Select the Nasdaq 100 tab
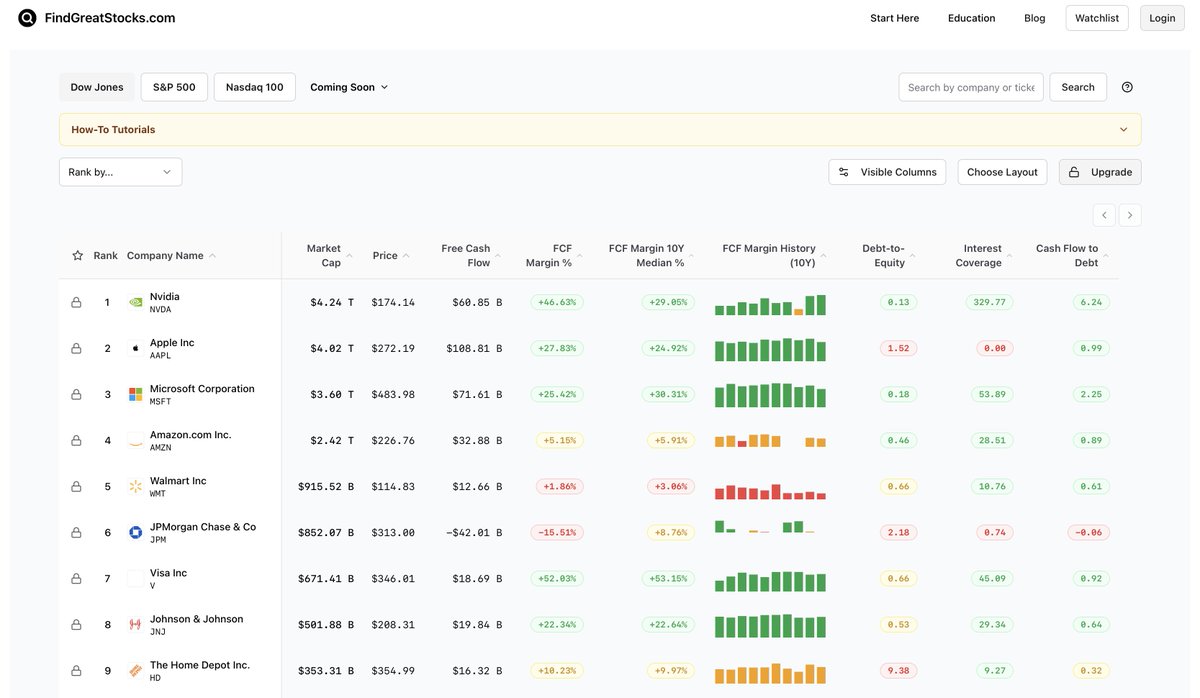This screenshot has width=1200, height=698. [254, 87]
